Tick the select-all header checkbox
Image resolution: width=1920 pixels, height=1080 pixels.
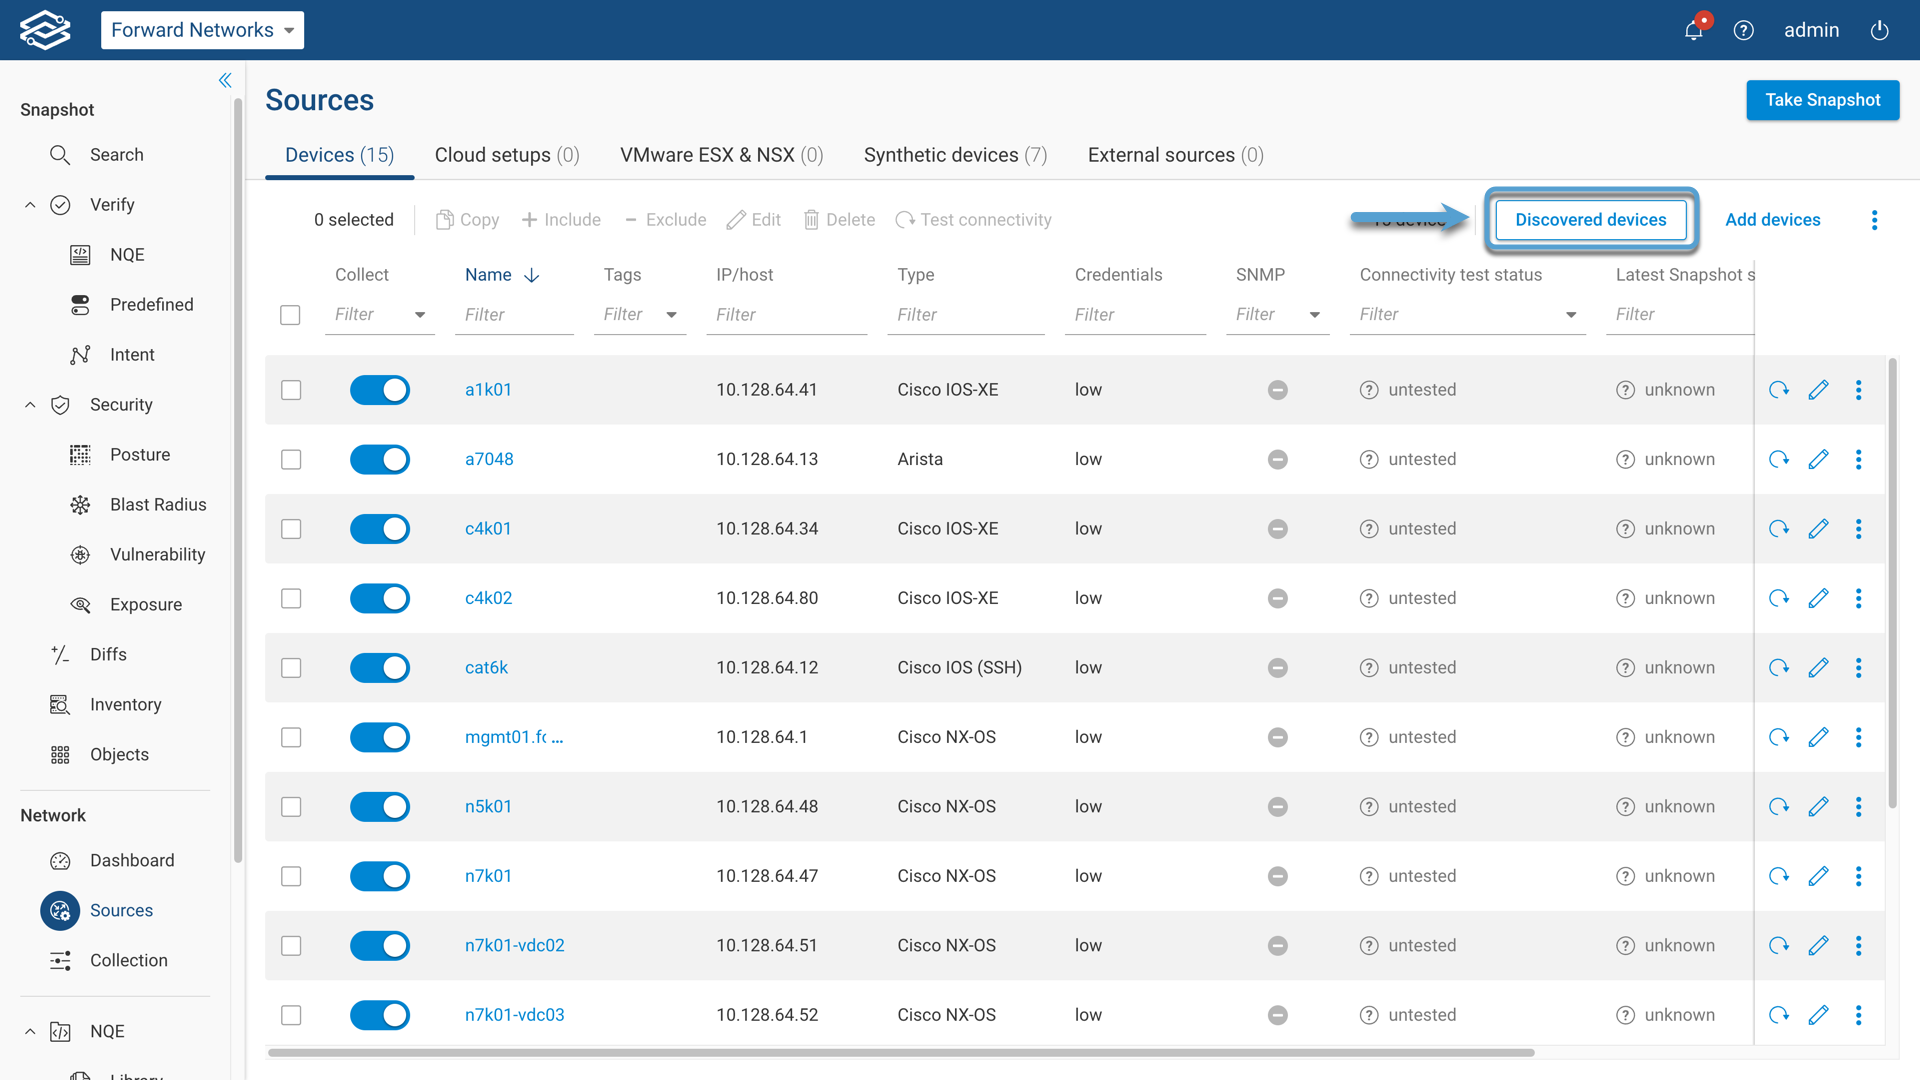click(290, 315)
